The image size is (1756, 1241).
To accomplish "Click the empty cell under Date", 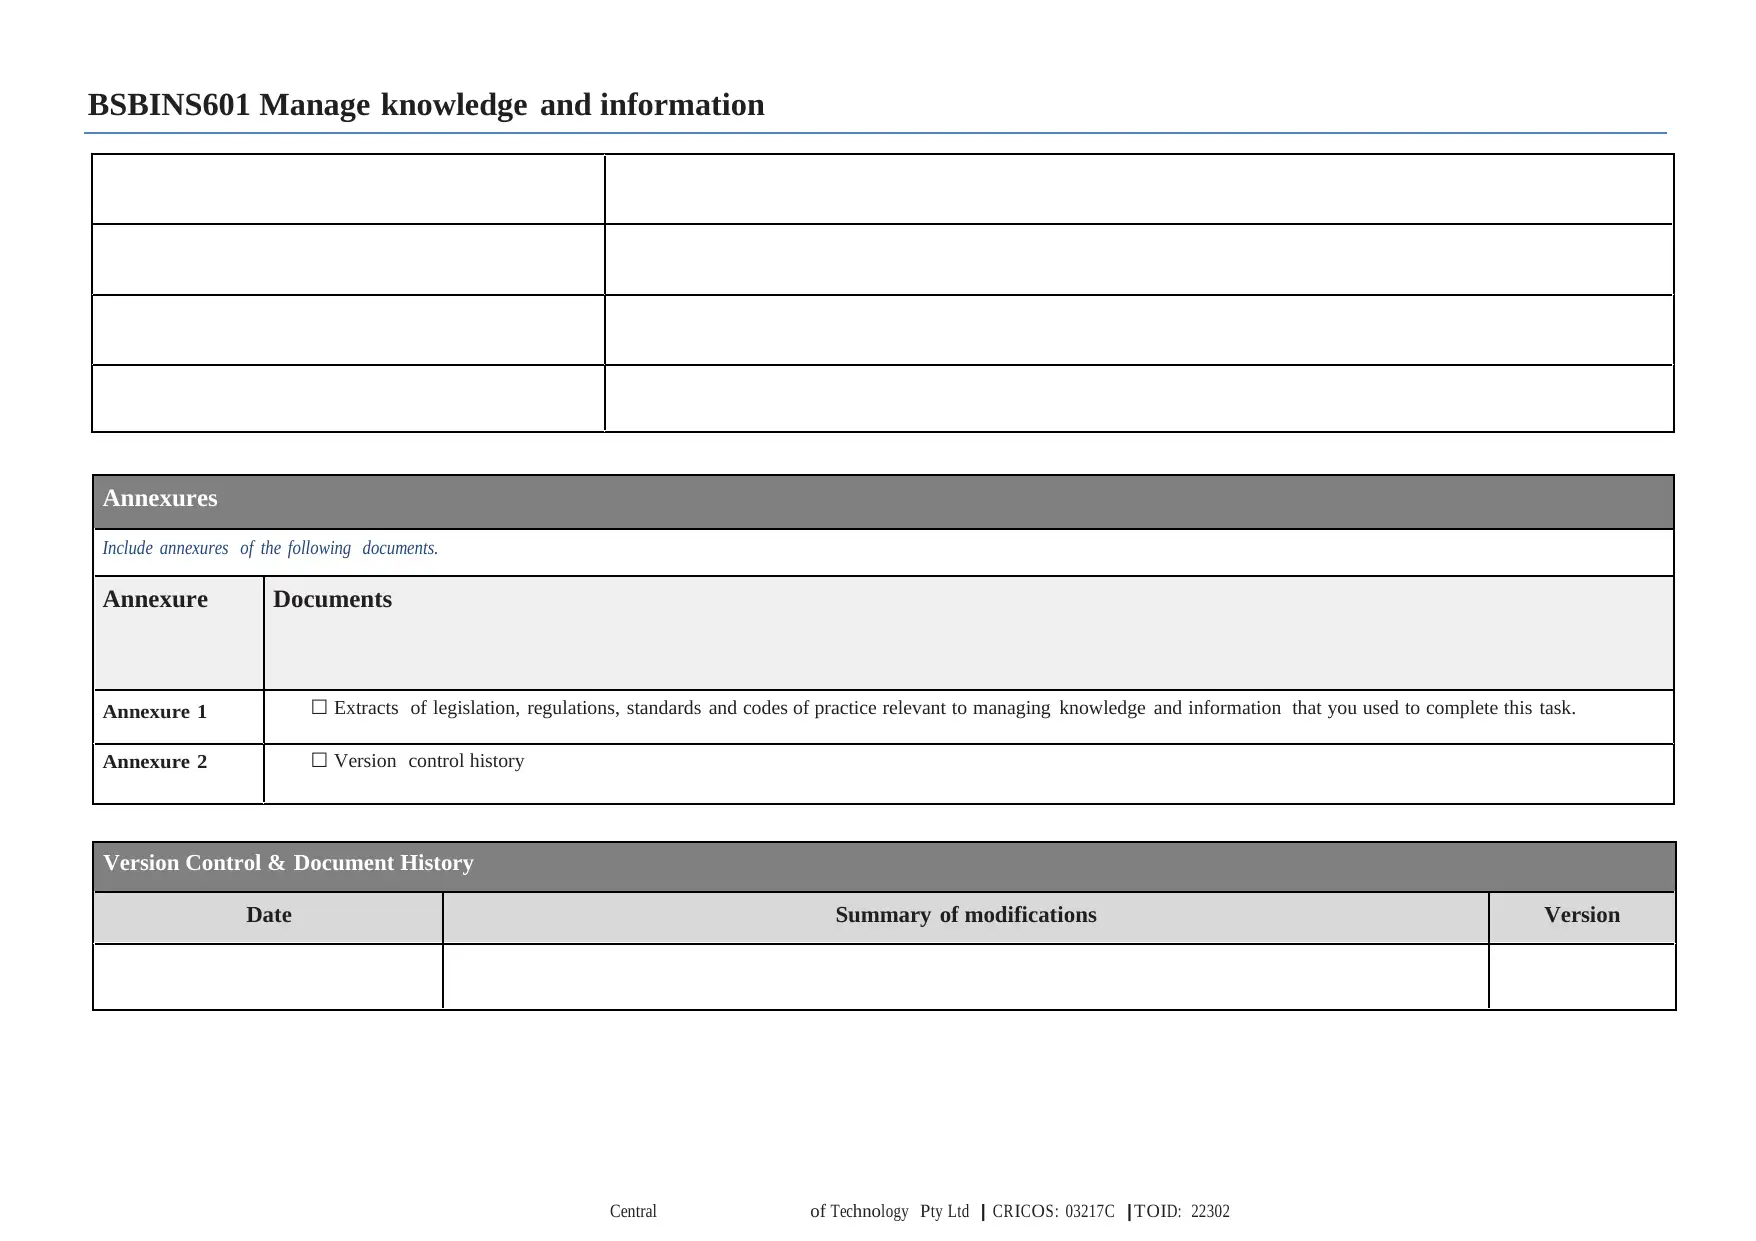I will 268,977.
